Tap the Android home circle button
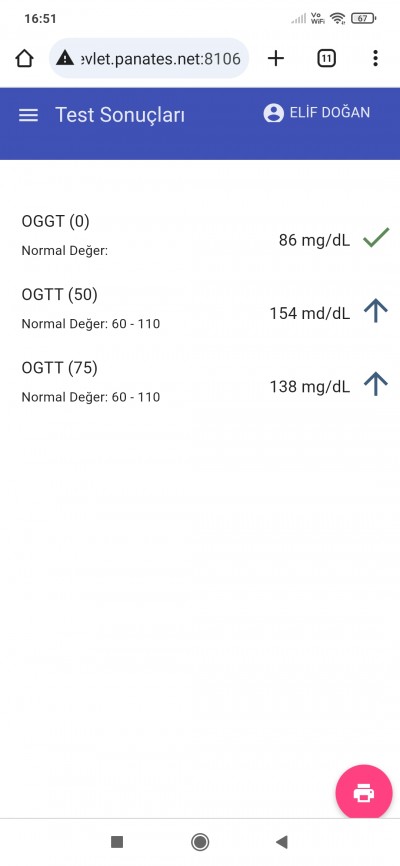 click(199, 842)
